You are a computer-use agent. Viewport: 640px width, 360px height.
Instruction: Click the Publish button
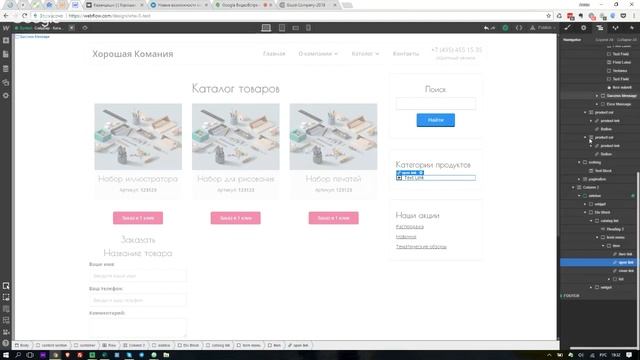(543, 28)
